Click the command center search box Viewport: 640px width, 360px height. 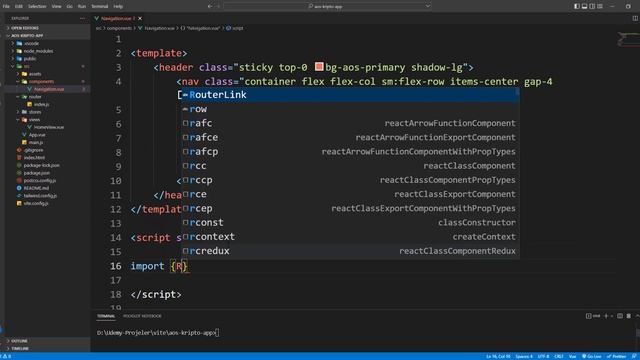(327, 6)
